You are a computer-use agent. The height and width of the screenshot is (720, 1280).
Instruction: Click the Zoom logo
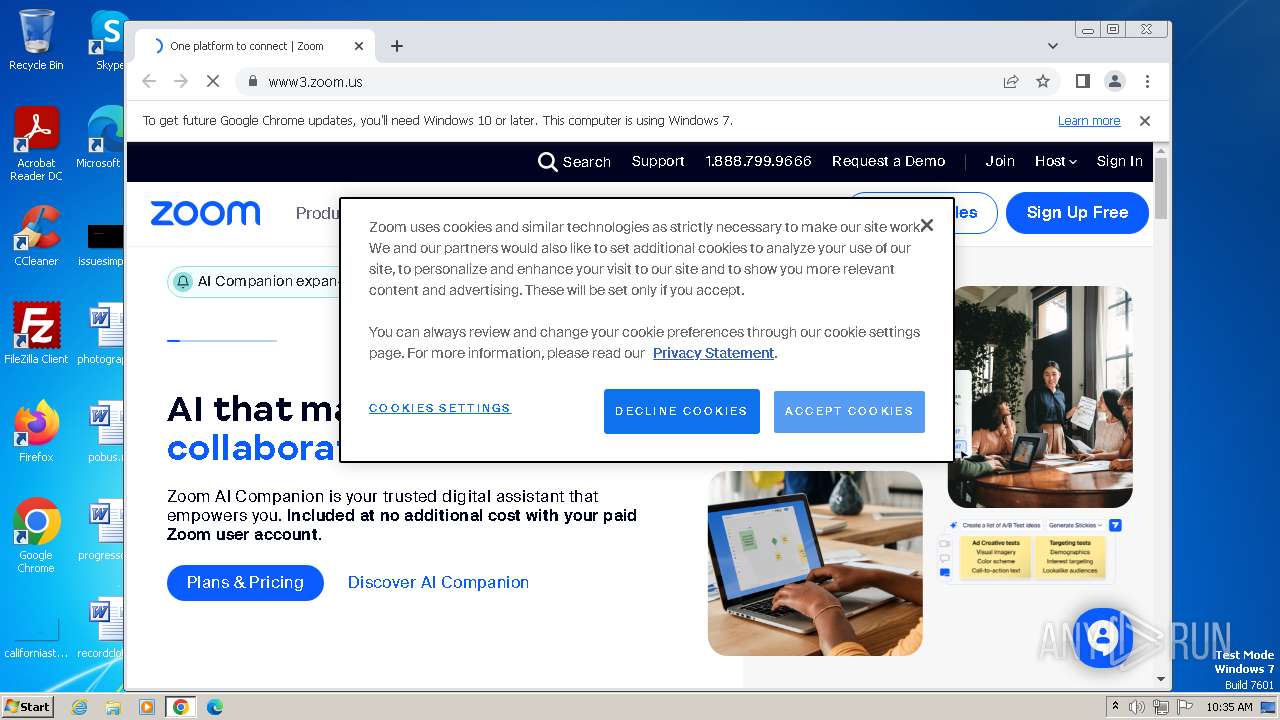[x=205, y=213]
